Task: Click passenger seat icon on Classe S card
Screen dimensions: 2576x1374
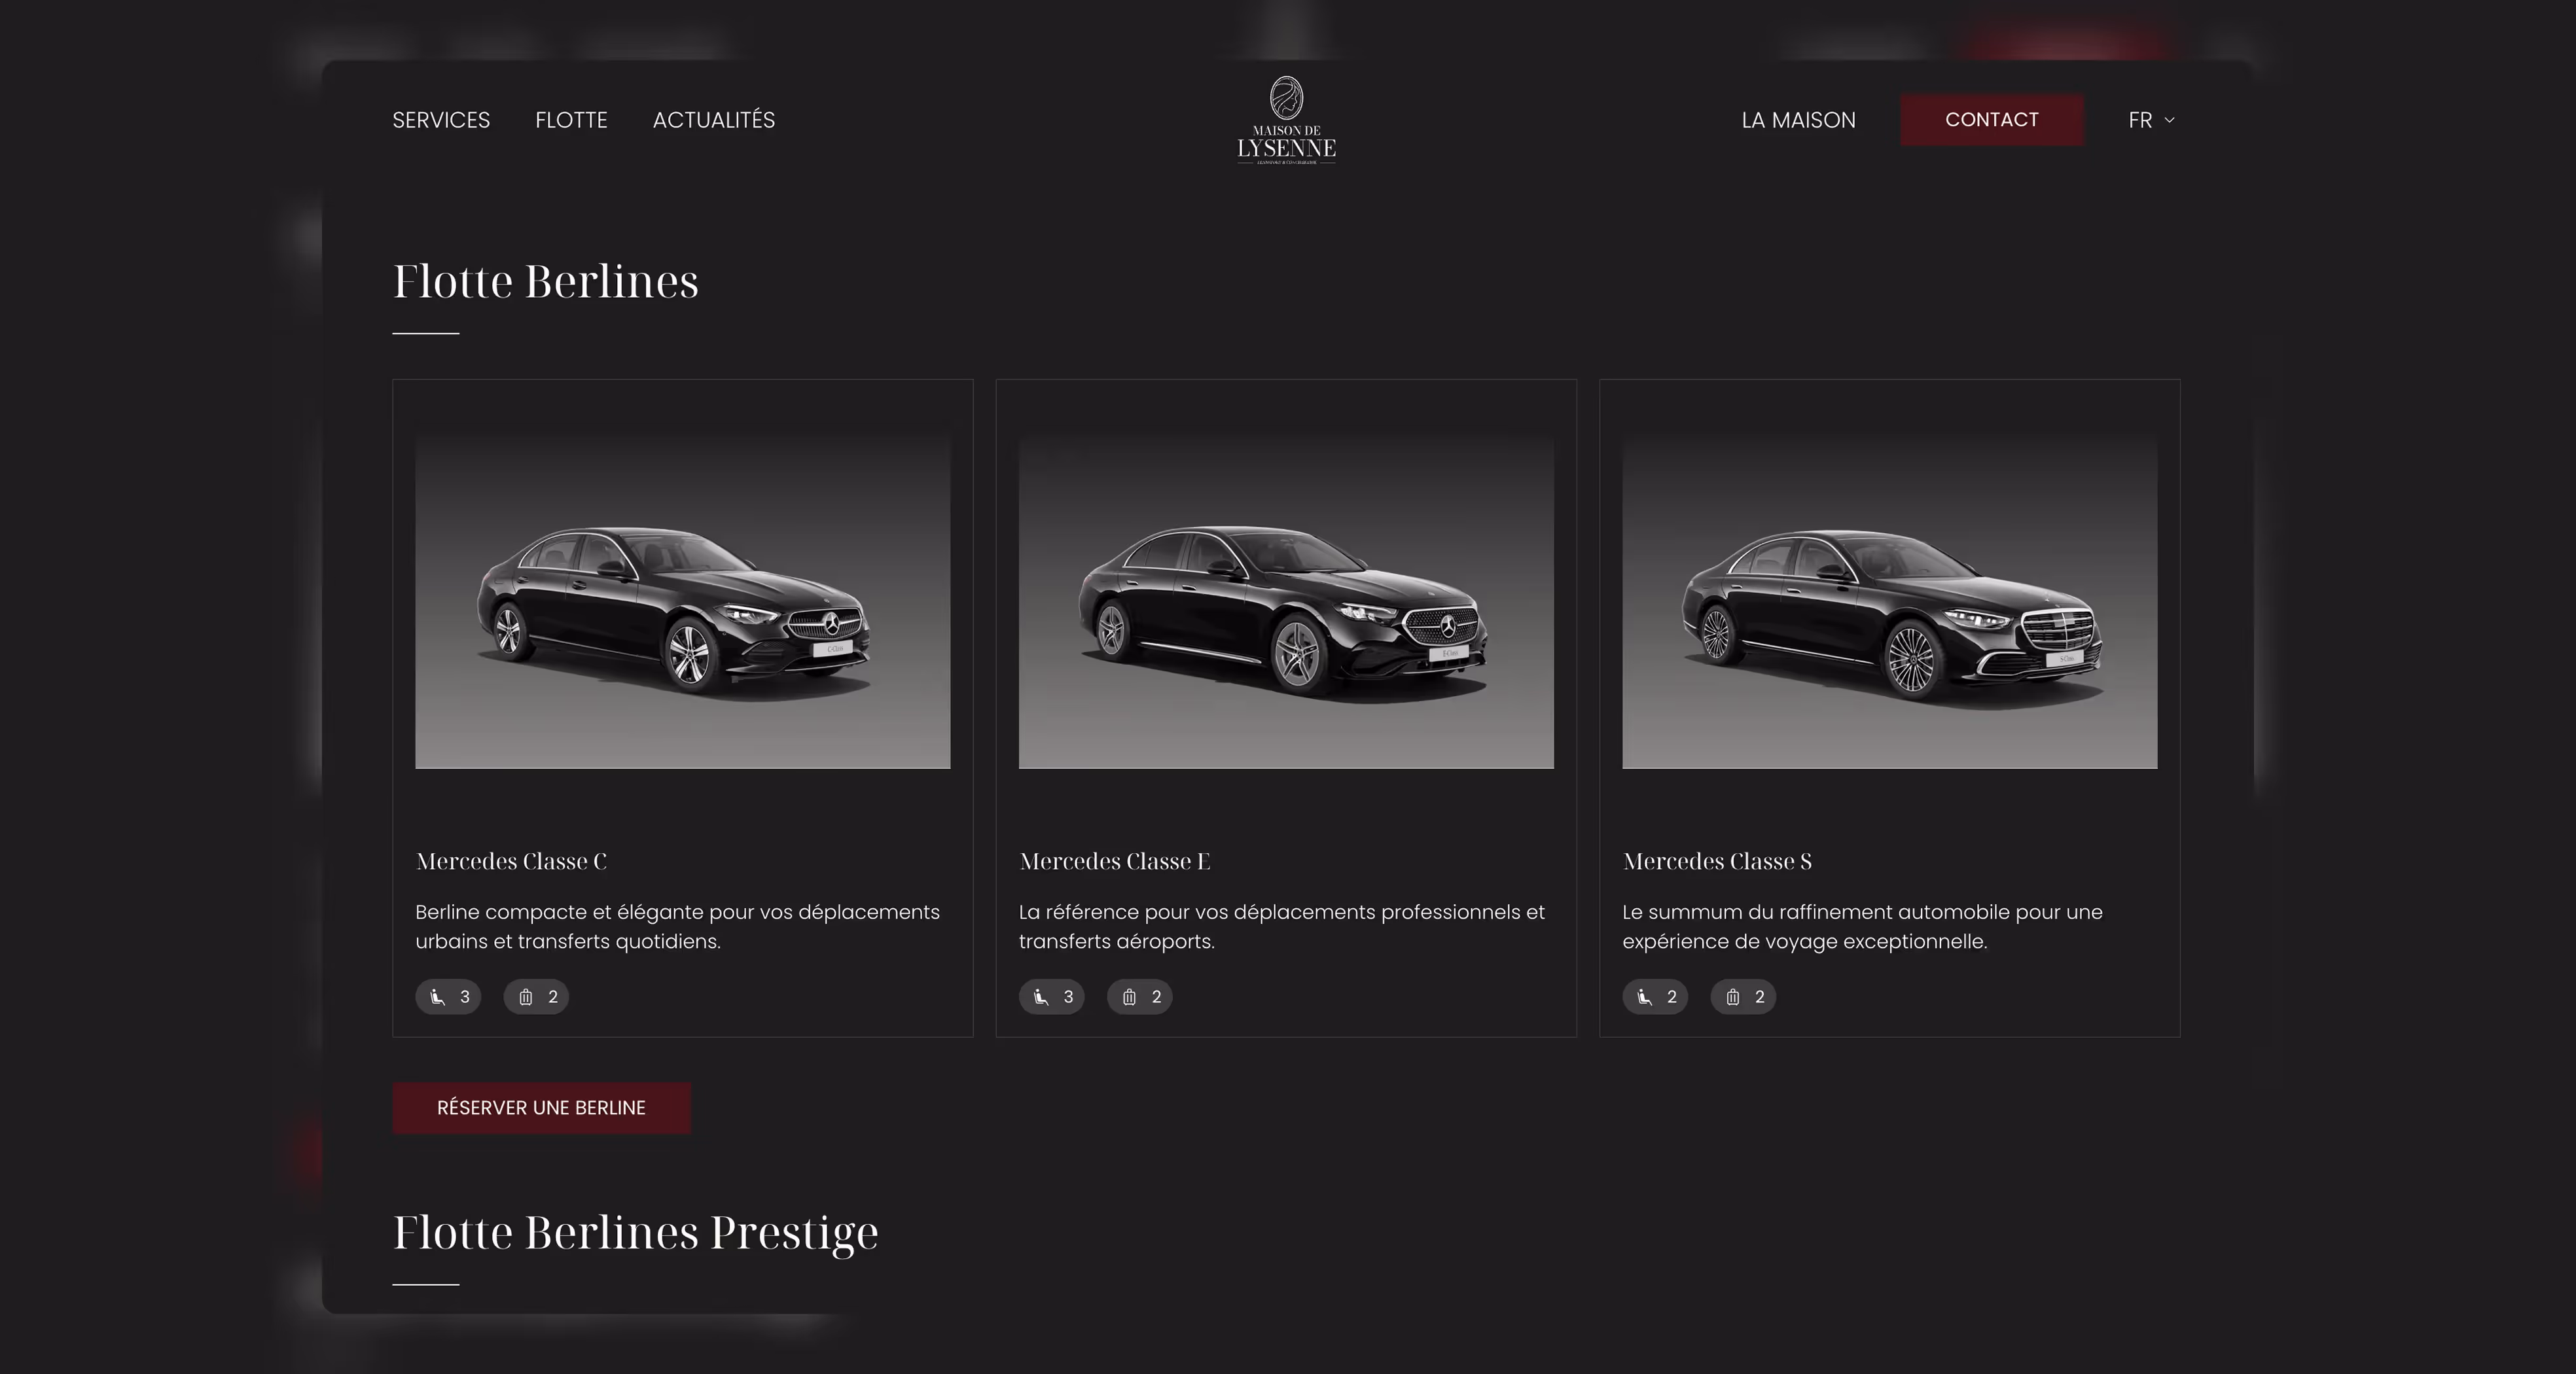Action: (x=1644, y=997)
